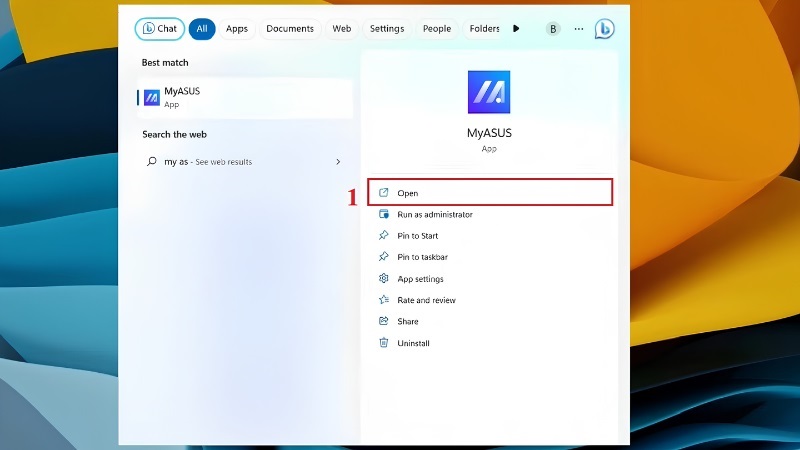Click the Bing Chat icon at top right
The height and width of the screenshot is (450, 800).
[x=604, y=29]
